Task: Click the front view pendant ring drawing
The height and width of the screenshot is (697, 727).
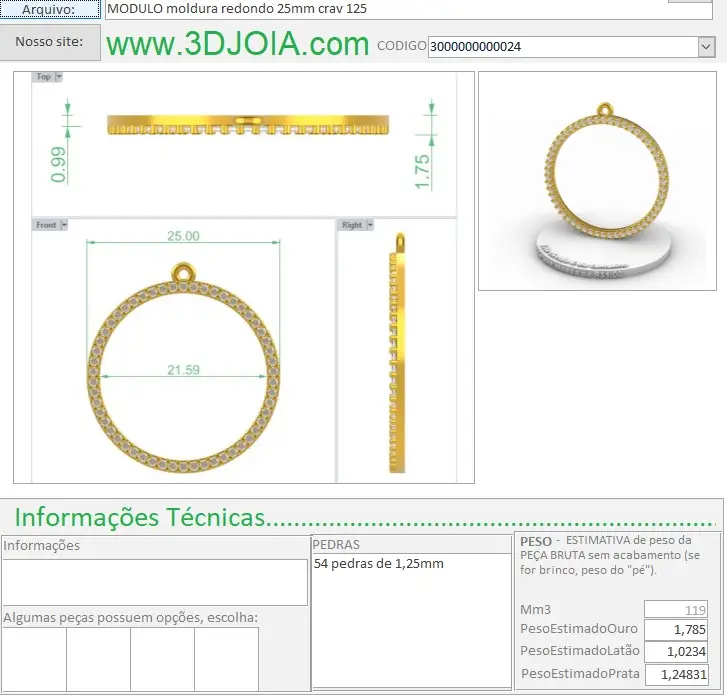Action: [x=184, y=368]
